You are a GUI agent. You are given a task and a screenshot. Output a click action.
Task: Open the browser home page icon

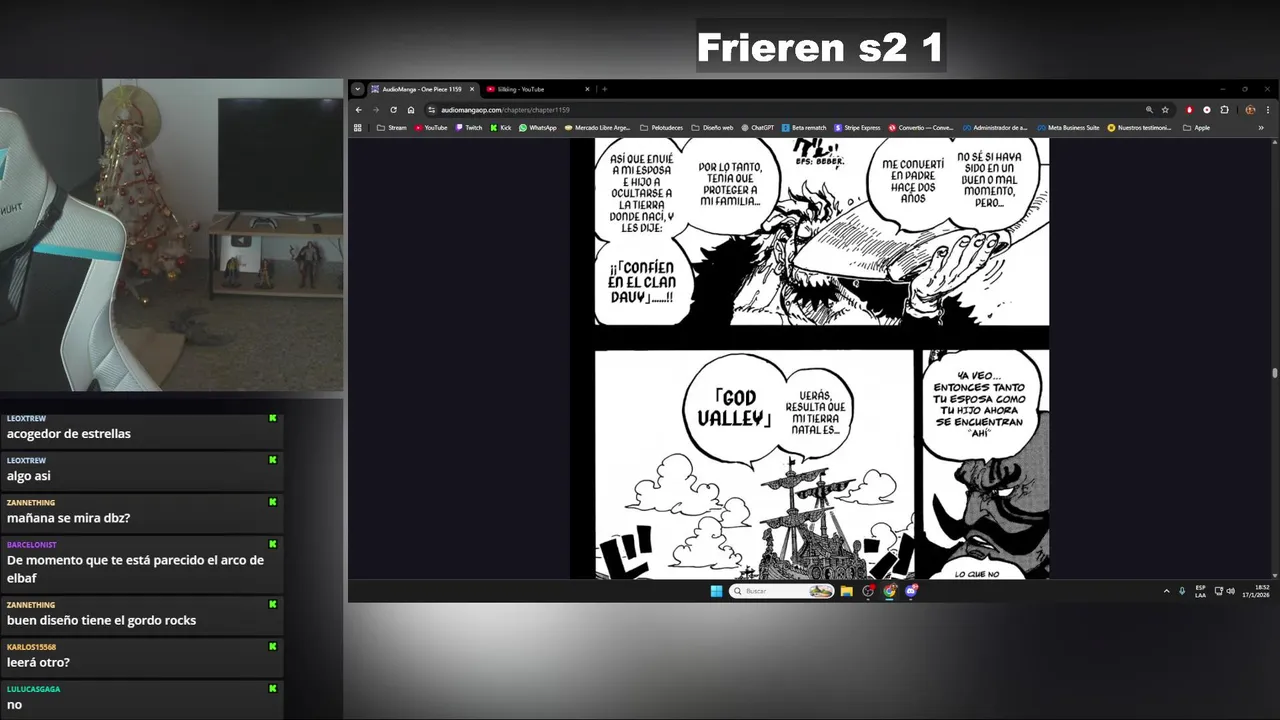coord(410,110)
